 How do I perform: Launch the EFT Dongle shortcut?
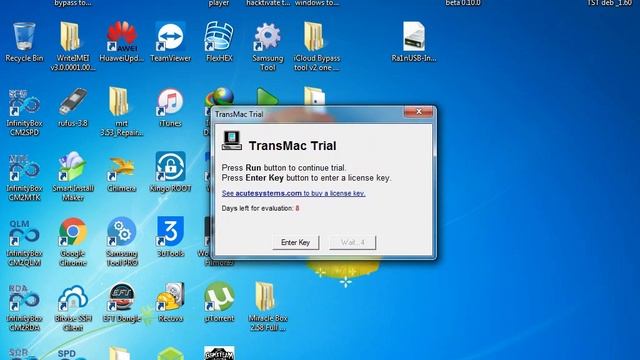pos(122,302)
